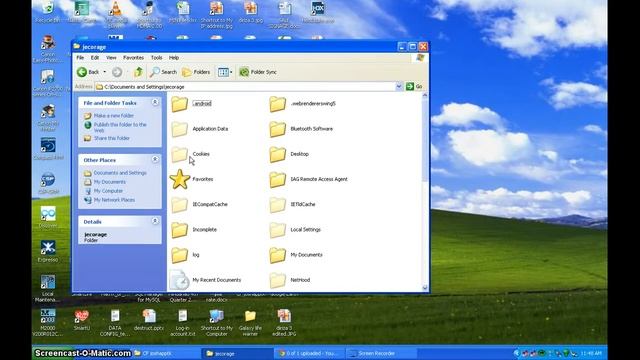The image size is (640, 360).
Task: Click the Back arrow button
Action: pyautogui.click(x=88, y=72)
